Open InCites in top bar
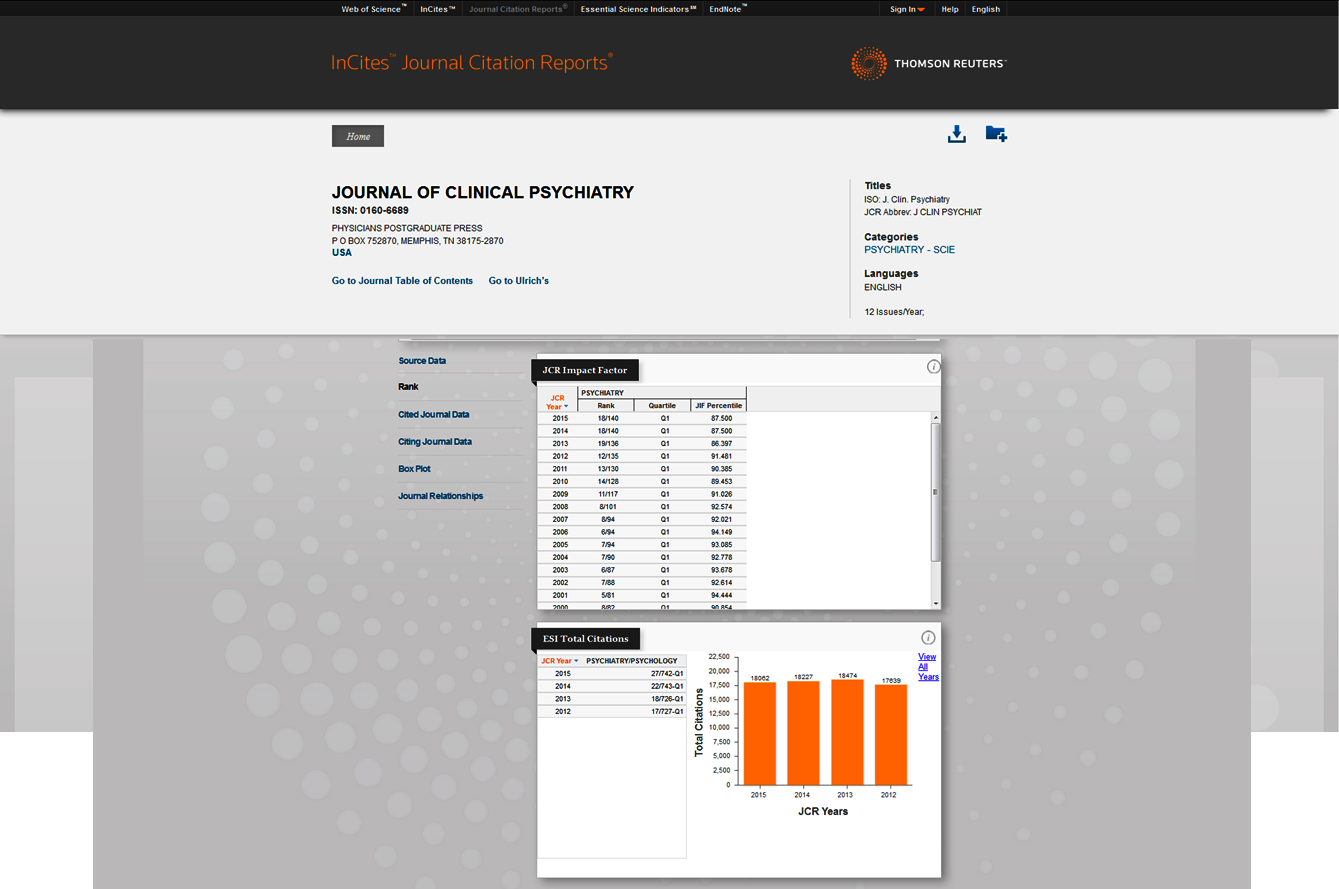 [438, 9]
